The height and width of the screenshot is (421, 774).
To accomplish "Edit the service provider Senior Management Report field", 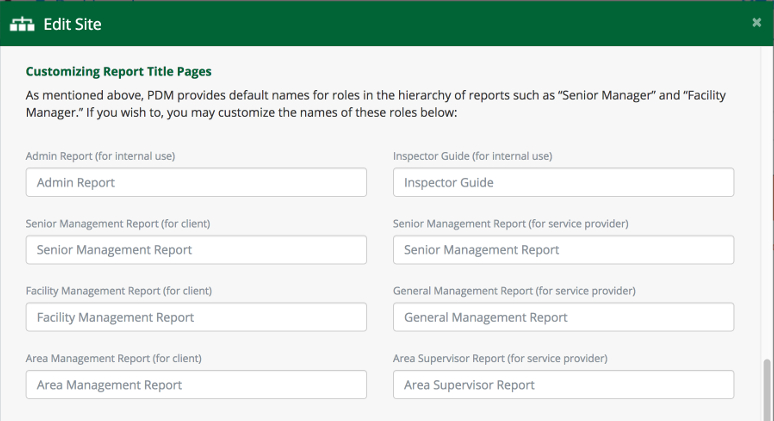I will (563, 250).
